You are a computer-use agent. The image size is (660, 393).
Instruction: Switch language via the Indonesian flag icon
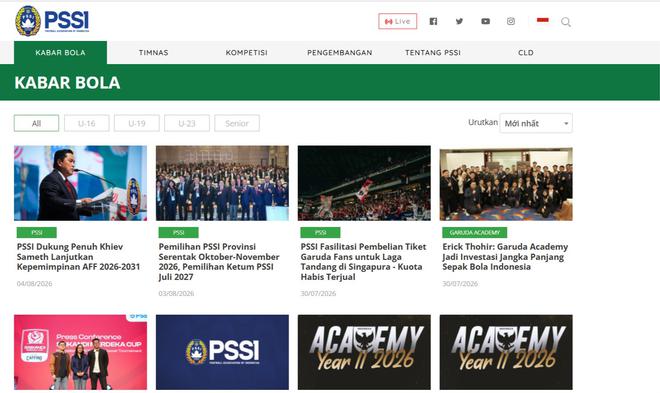543,20
